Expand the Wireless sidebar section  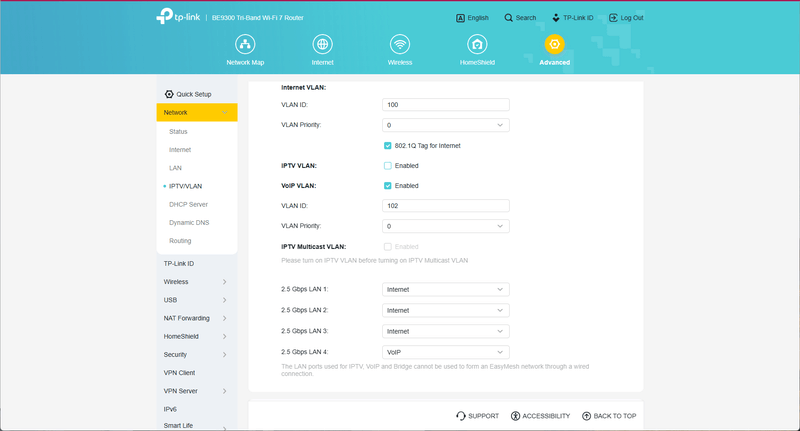pos(197,282)
